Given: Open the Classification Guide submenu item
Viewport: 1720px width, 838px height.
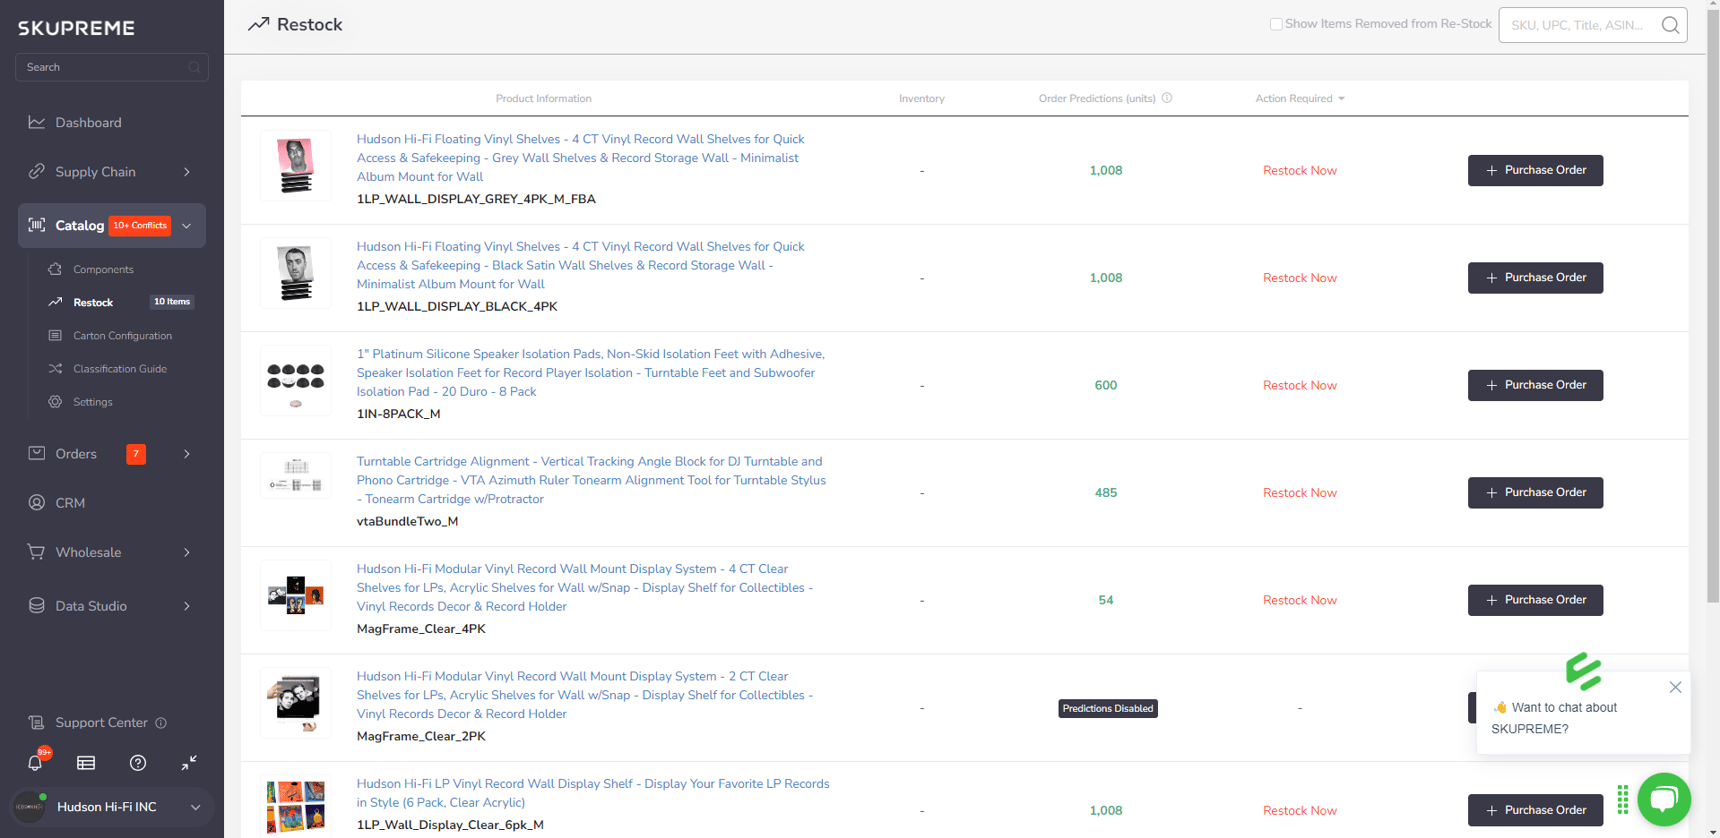Looking at the screenshot, I should (120, 368).
